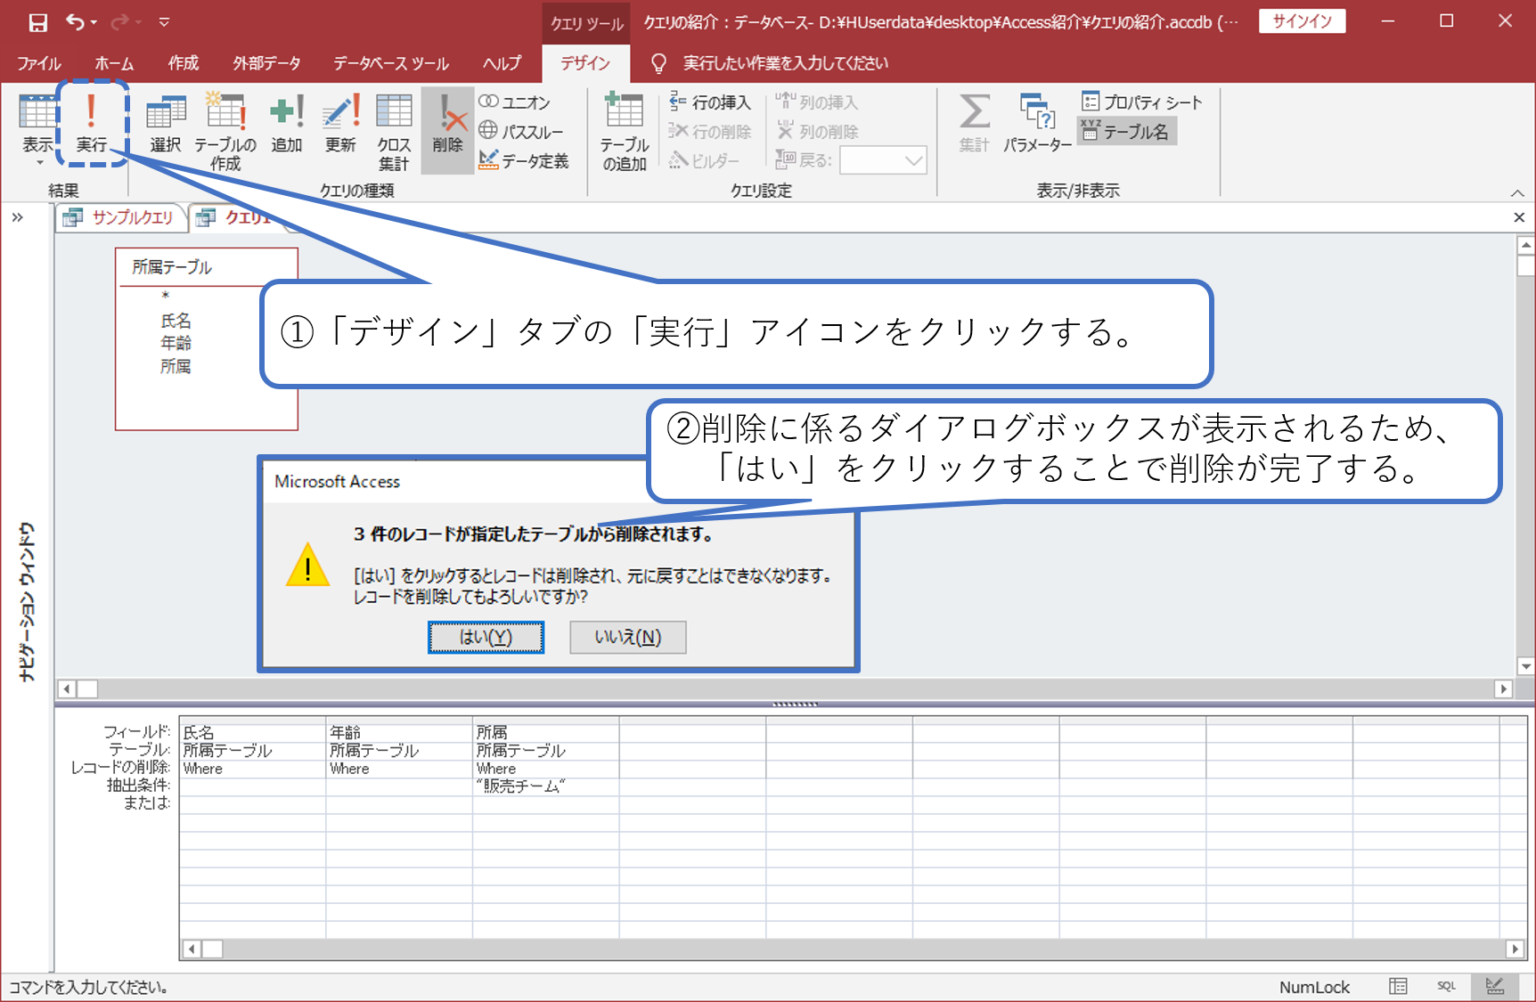Viewport: 1536px width, 1002px height.
Task: Toggle テーブル名 table names row
Action: pos(1125,131)
